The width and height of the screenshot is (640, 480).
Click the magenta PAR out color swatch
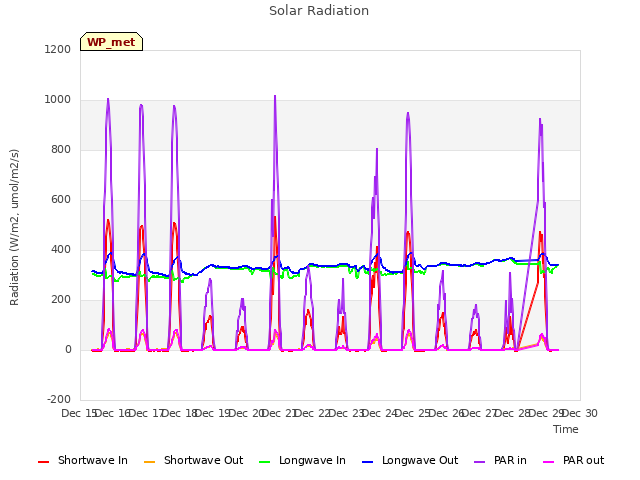549,462
